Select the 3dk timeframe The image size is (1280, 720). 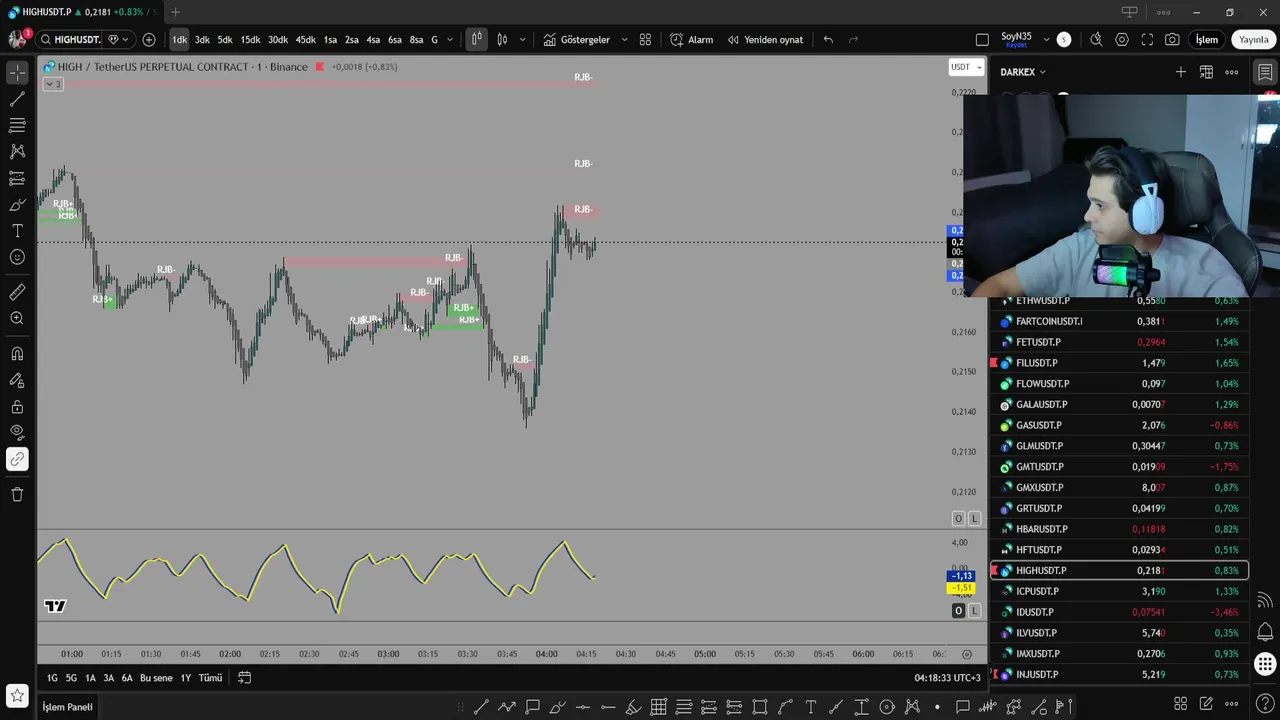[x=202, y=40]
